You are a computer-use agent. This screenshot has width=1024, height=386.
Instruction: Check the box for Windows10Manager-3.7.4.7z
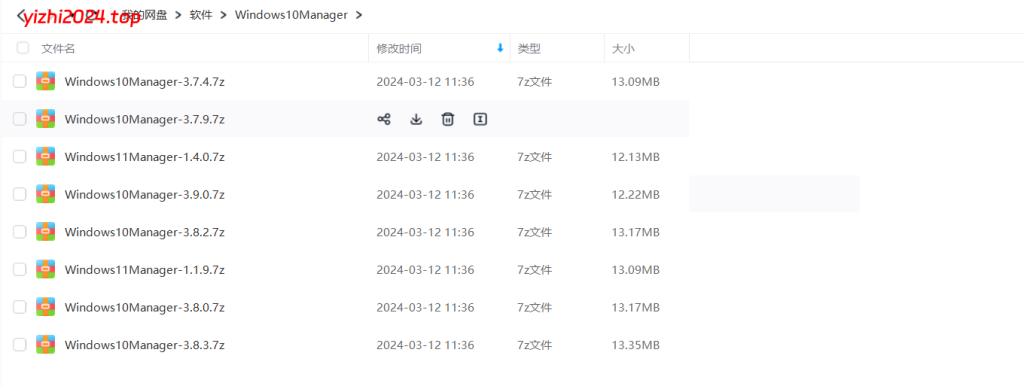pyautogui.click(x=20, y=81)
